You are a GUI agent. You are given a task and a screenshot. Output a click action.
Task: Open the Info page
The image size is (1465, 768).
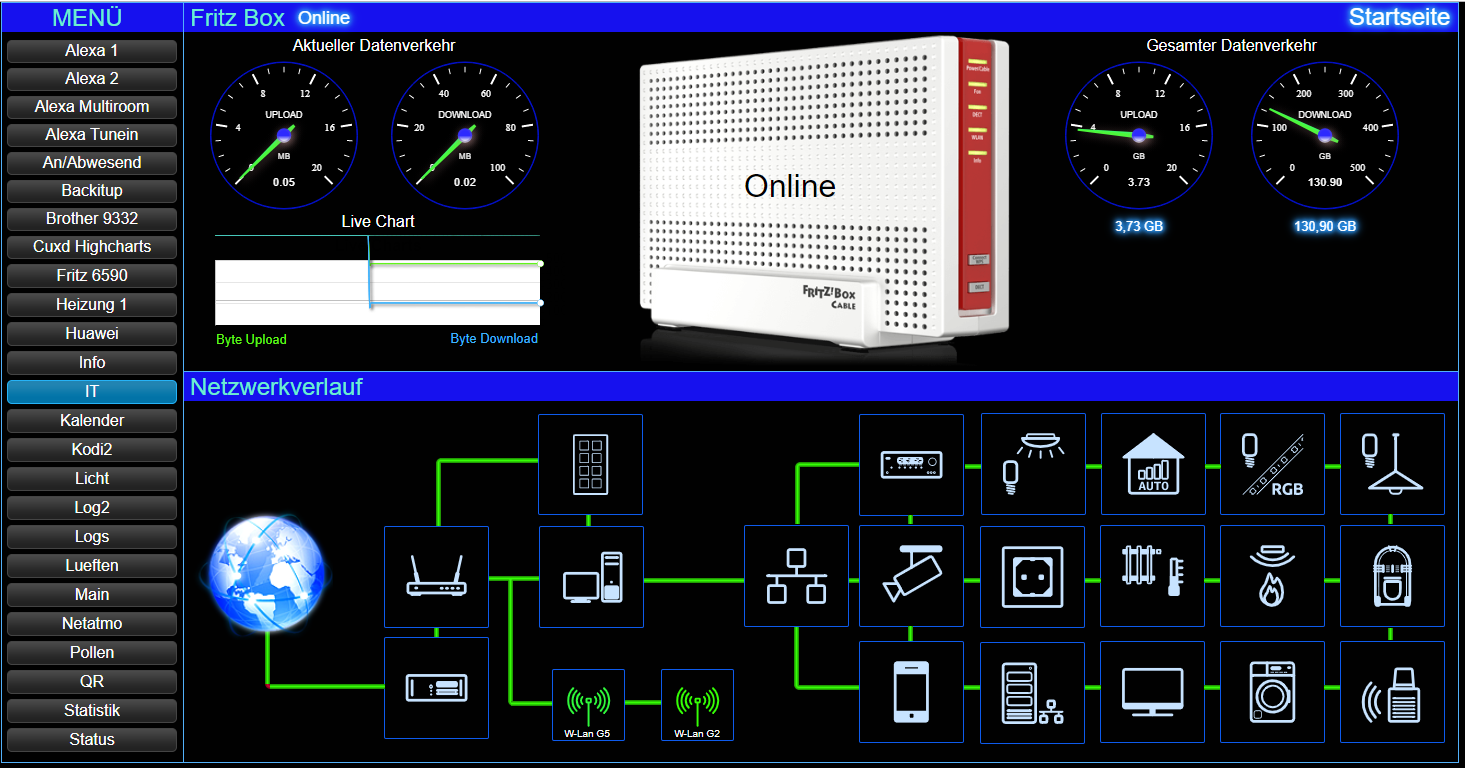[x=92, y=362]
